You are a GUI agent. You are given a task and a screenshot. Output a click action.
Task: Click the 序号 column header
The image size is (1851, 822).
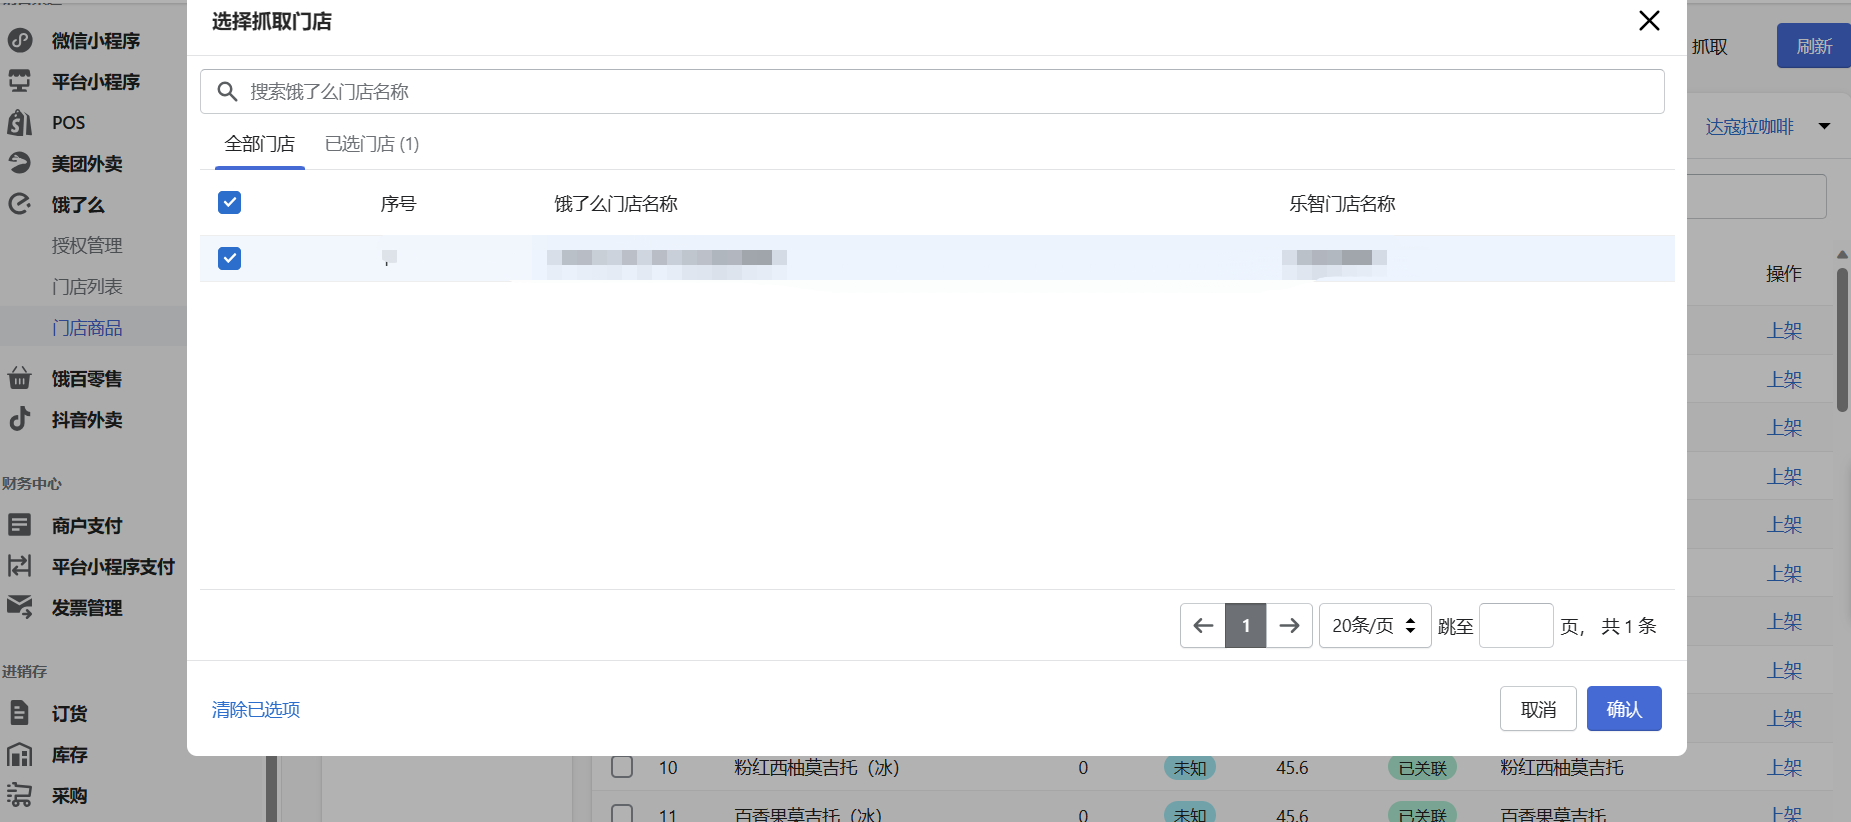[398, 204]
